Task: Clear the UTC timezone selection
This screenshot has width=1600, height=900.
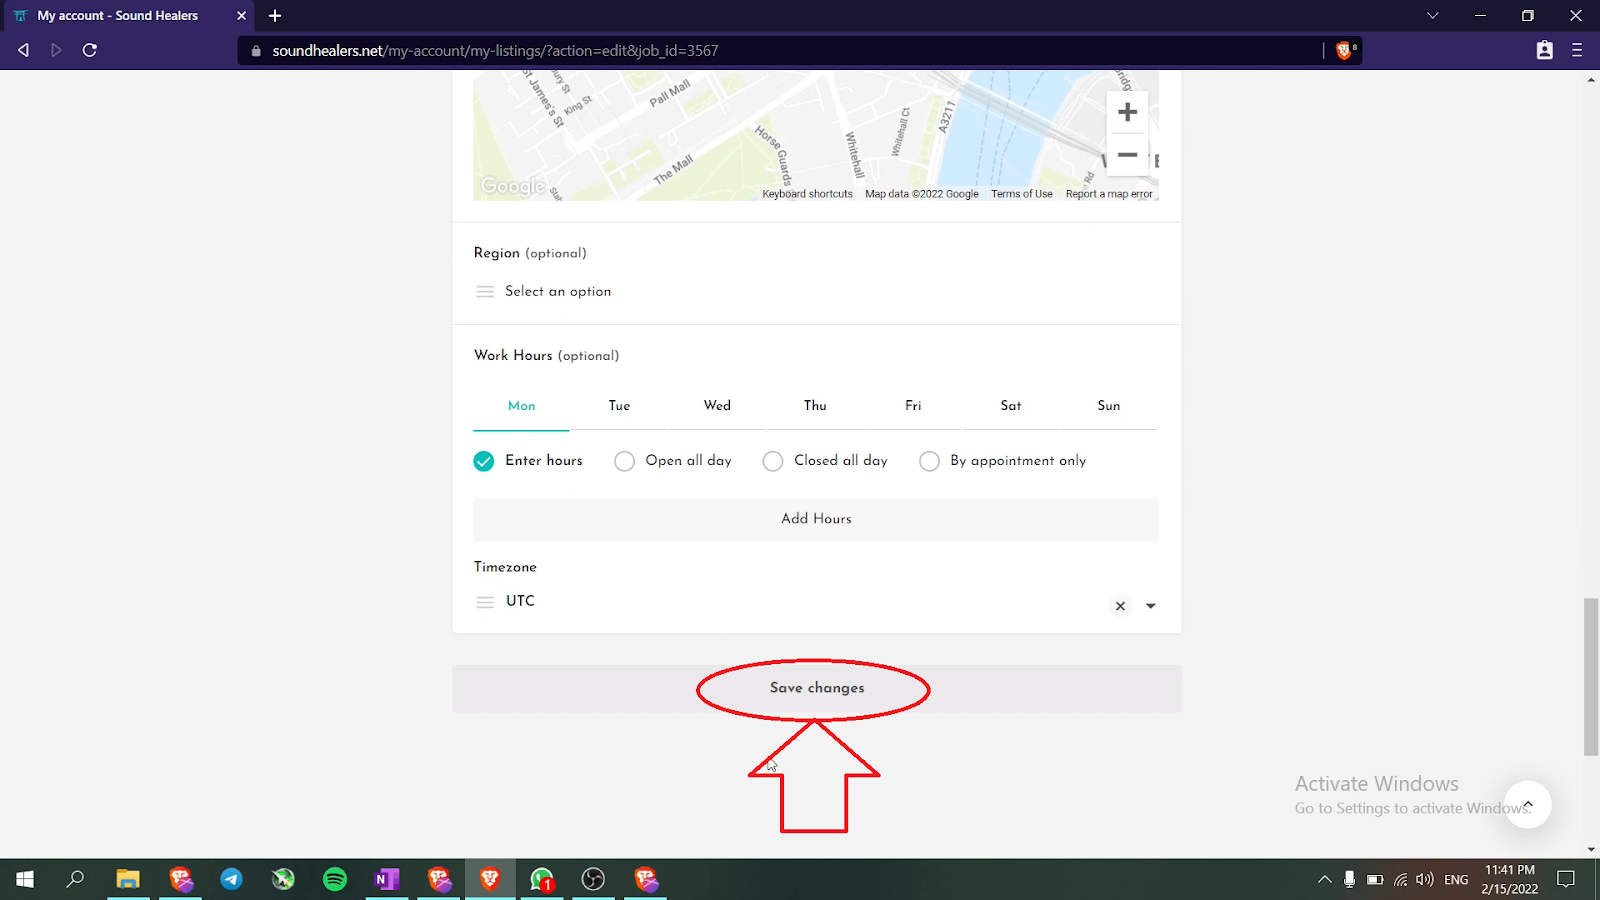Action: (x=1120, y=606)
